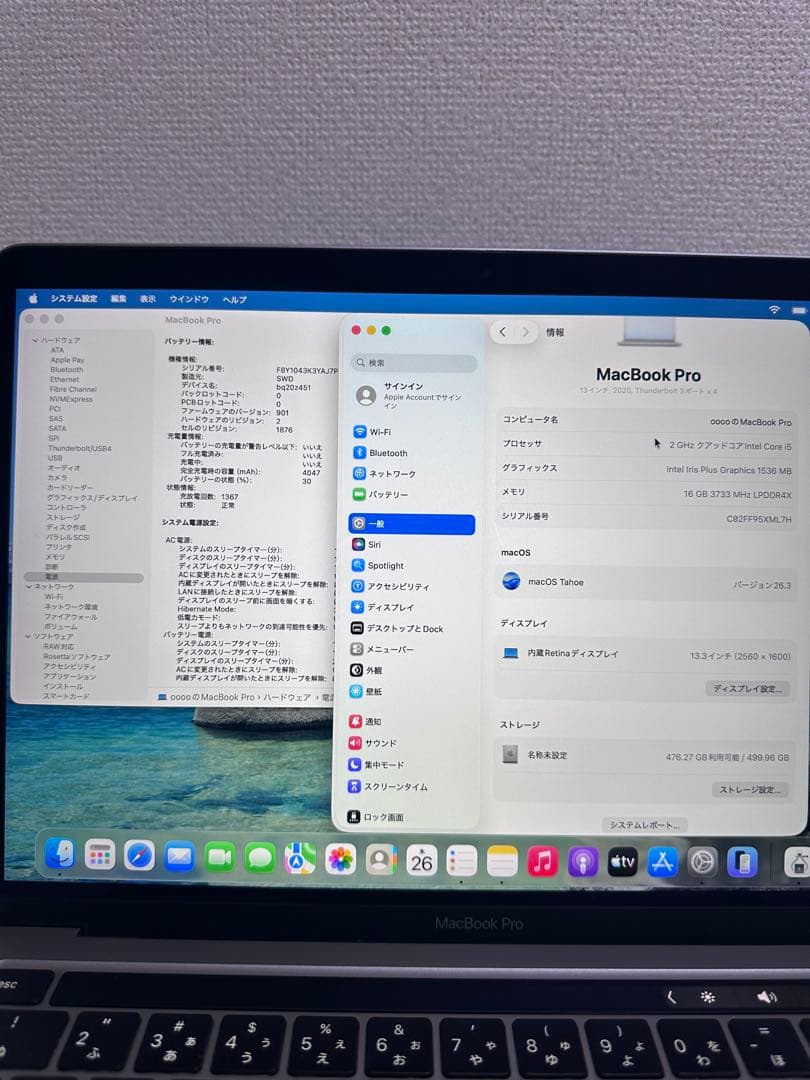Image resolution: width=810 pixels, height=1080 pixels.
Task: Open the 編集 menu
Action: [118, 299]
